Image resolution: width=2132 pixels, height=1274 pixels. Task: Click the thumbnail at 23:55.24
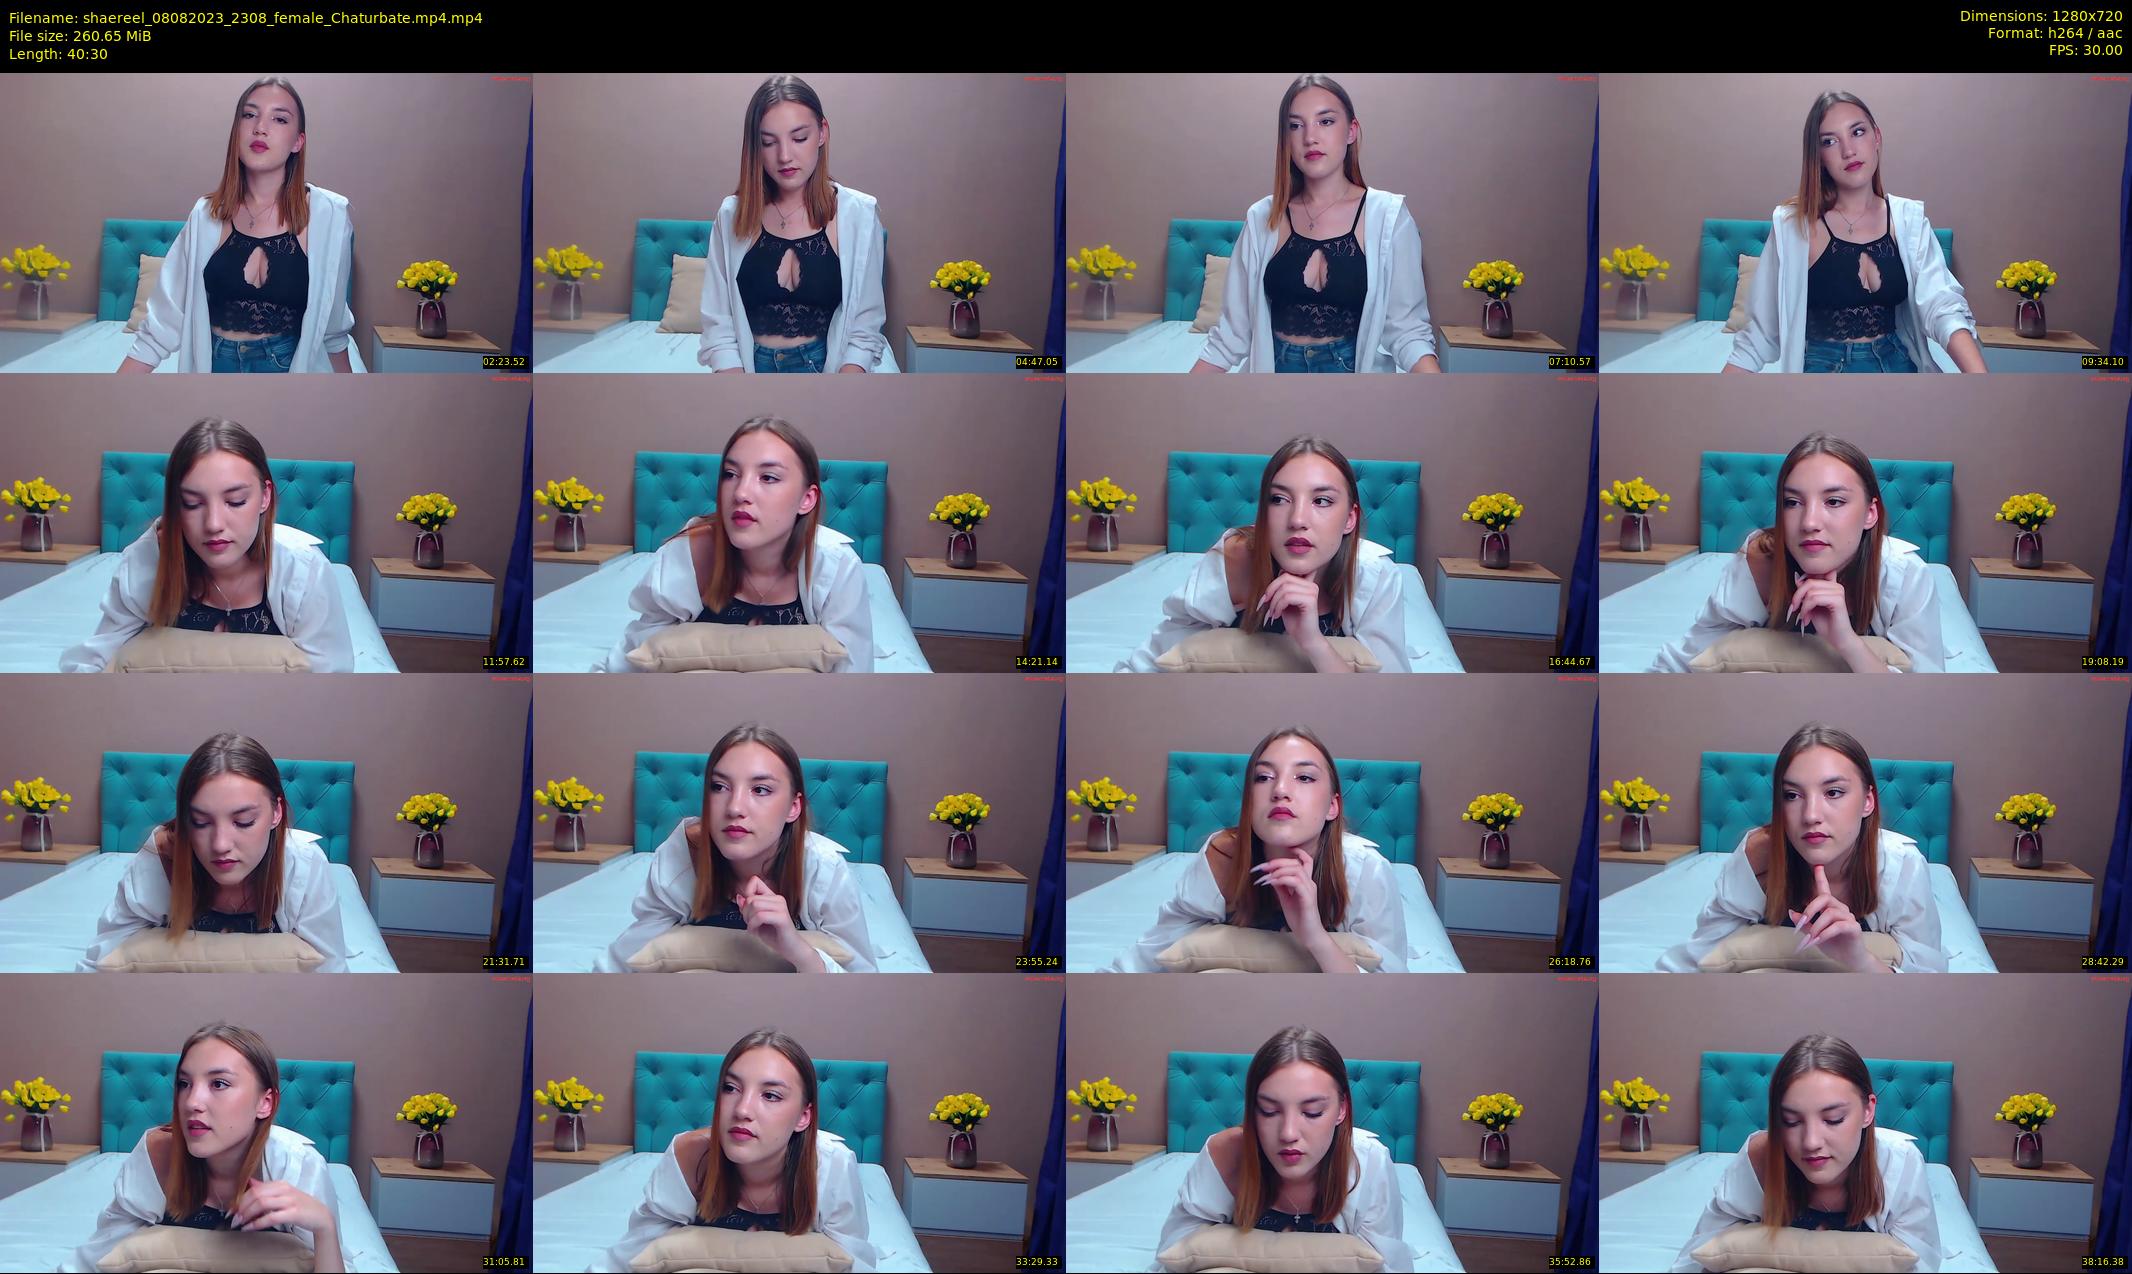click(x=799, y=822)
